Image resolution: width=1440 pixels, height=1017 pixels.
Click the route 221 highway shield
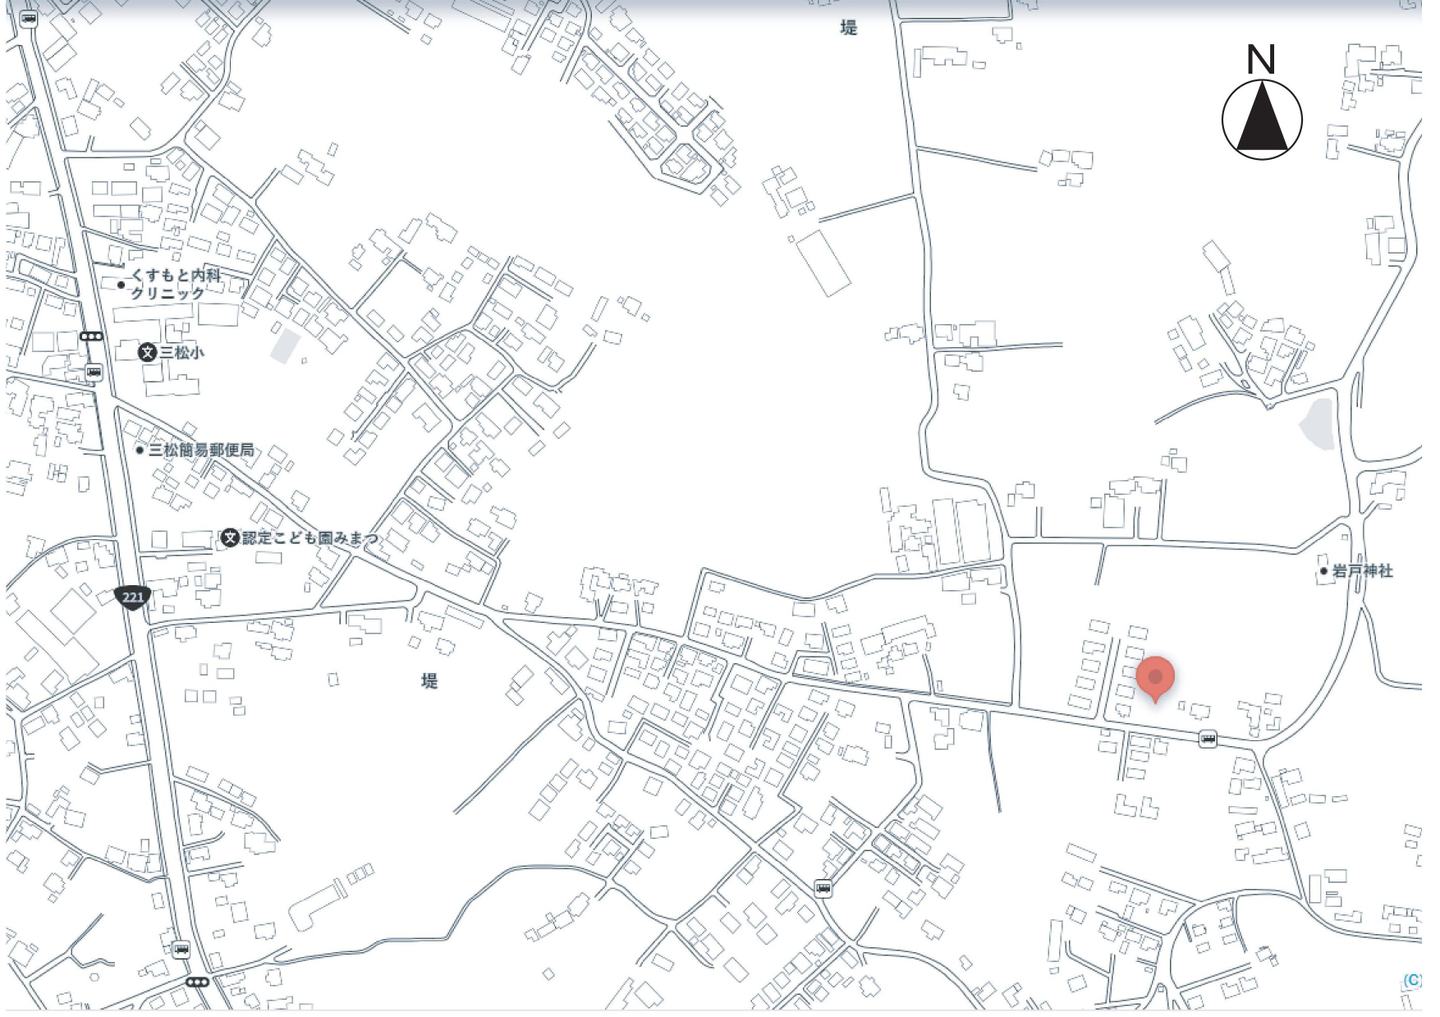tap(133, 597)
